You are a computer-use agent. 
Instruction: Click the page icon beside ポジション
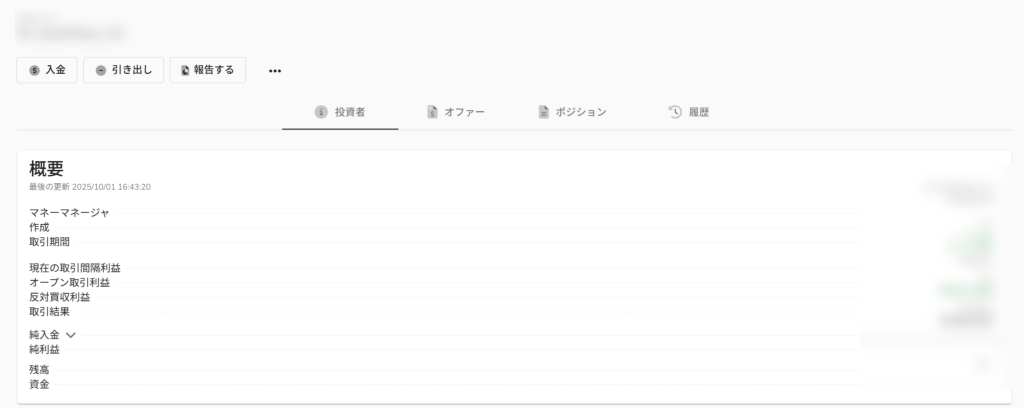[x=543, y=112]
